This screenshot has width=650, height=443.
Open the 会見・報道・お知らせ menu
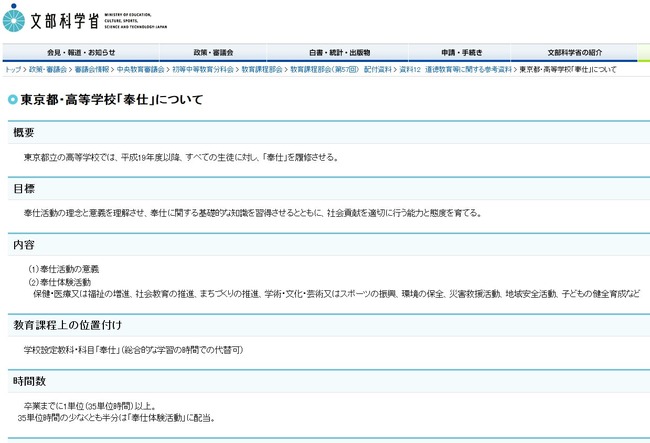click(81, 53)
